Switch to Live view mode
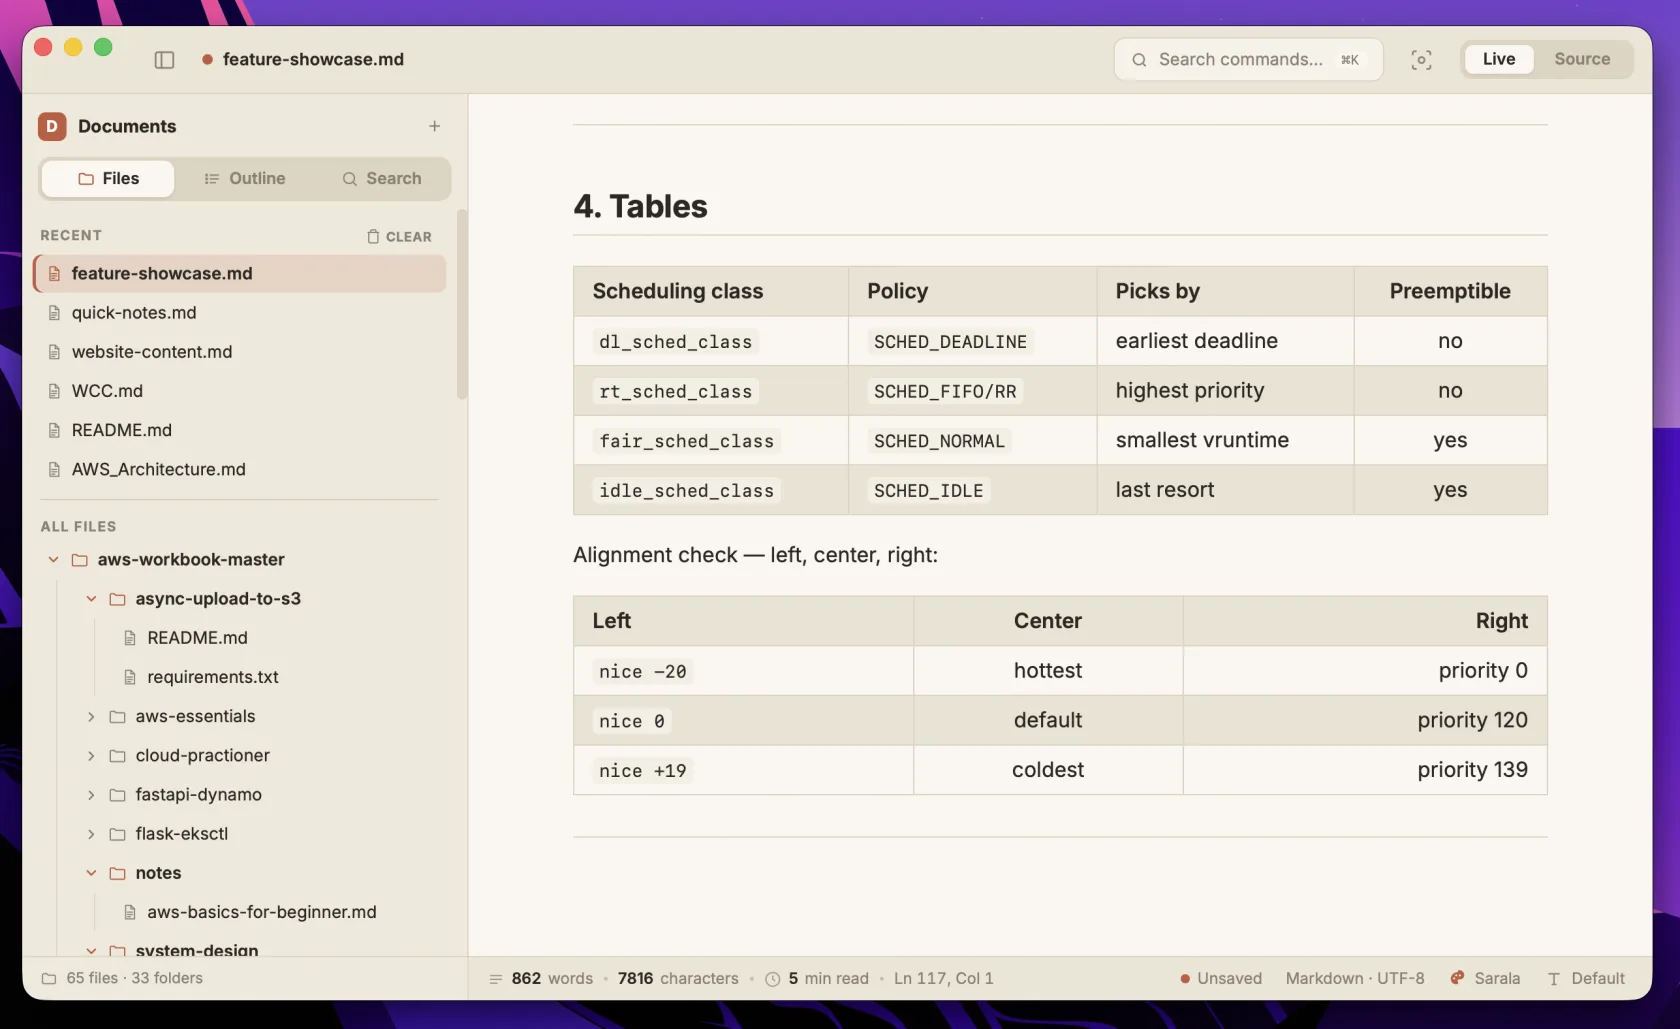1680x1029 pixels. pos(1498,59)
